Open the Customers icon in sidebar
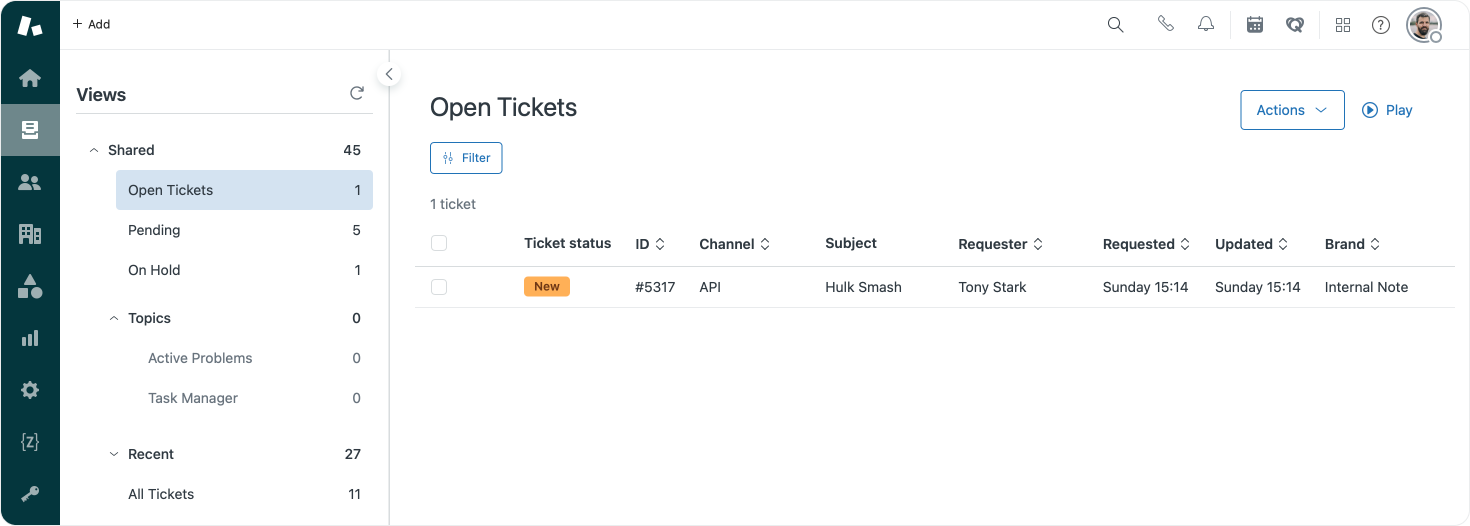The width and height of the screenshot is (1470, 526). tap(30, 182)
